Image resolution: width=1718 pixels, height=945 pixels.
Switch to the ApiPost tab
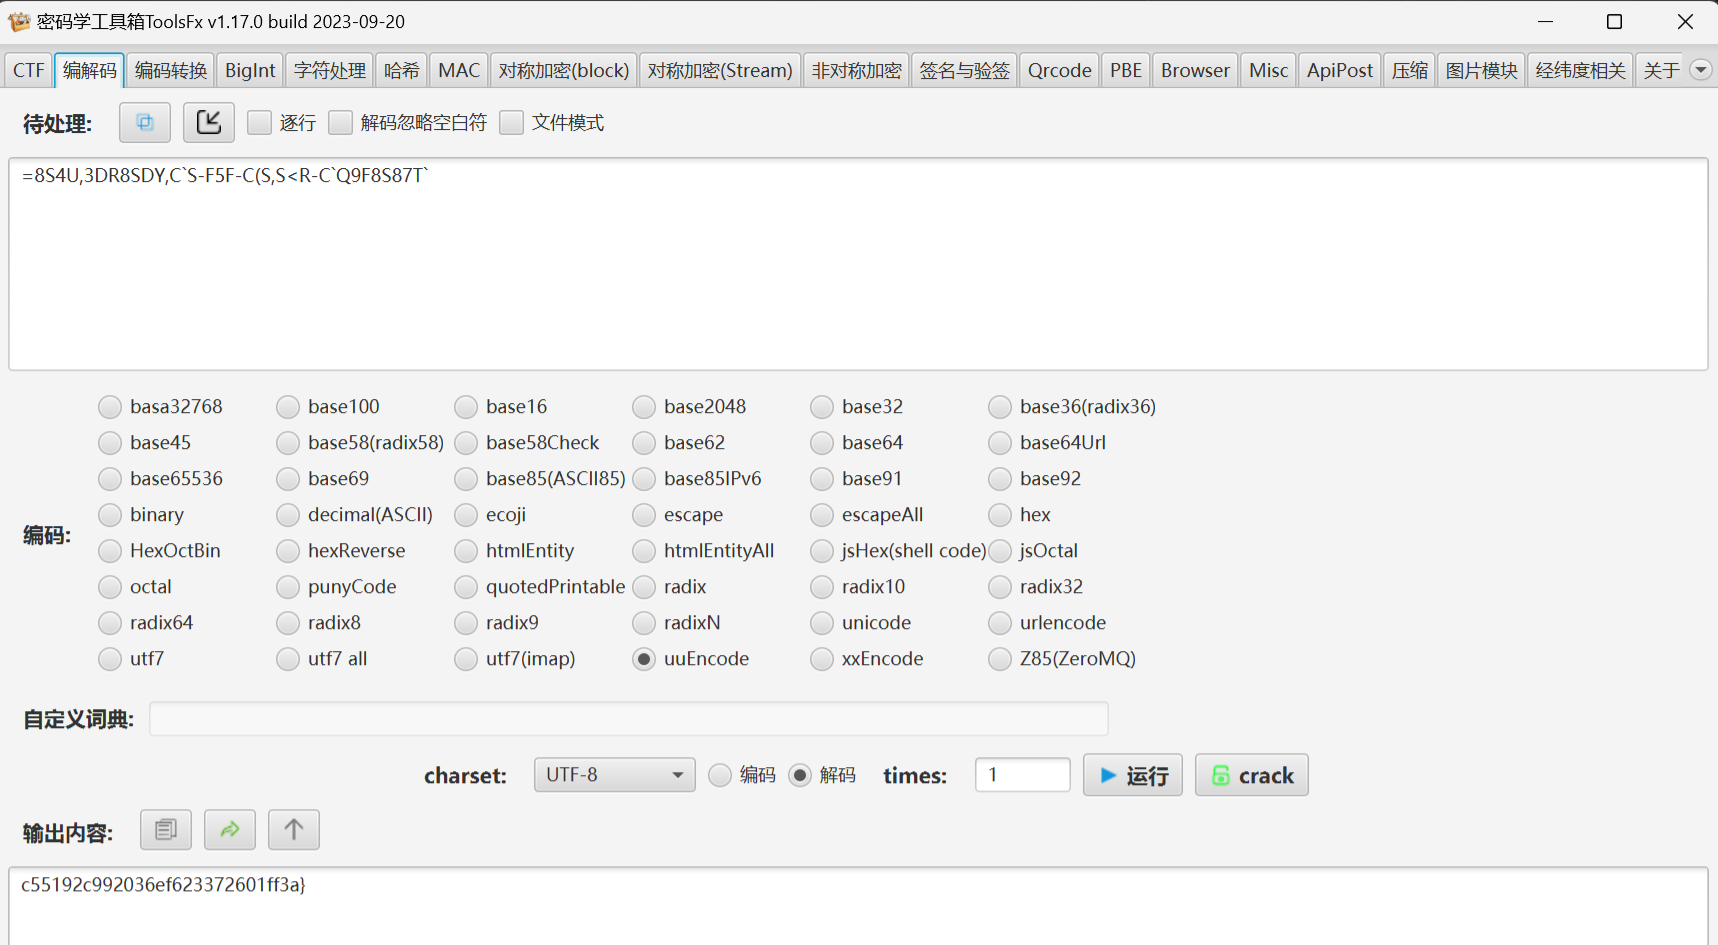(1340, 70)
